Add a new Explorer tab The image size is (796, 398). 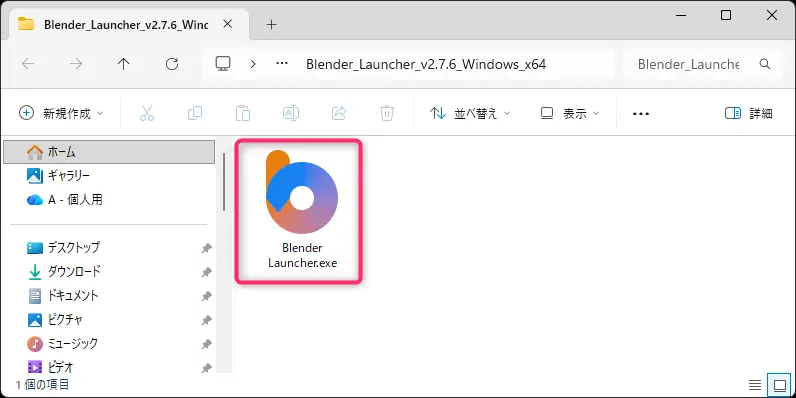272,24
